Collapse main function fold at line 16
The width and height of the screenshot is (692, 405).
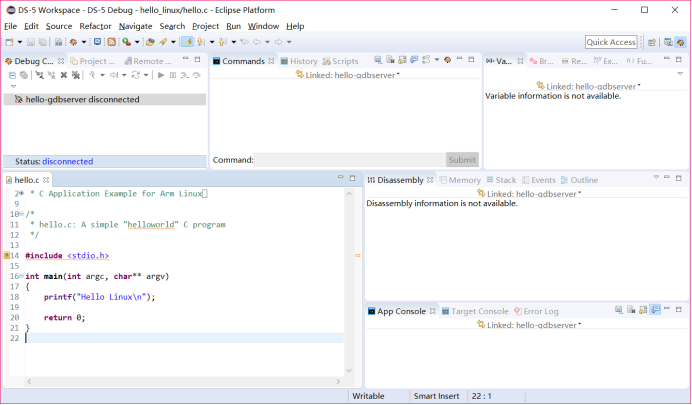coord(21,276)
